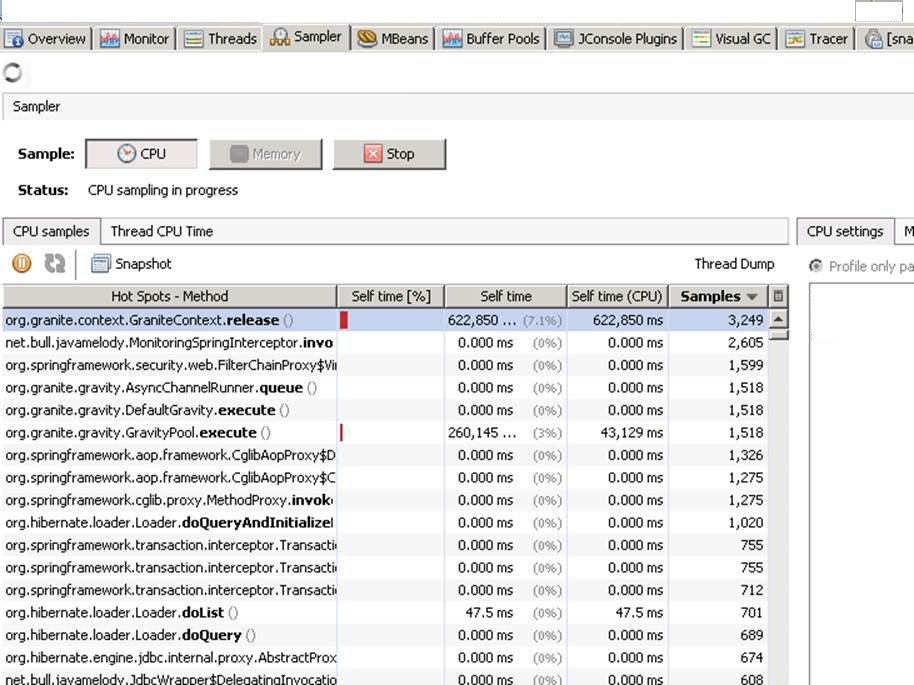Select AsyncChannelRunner.queue row

(385, 388)
